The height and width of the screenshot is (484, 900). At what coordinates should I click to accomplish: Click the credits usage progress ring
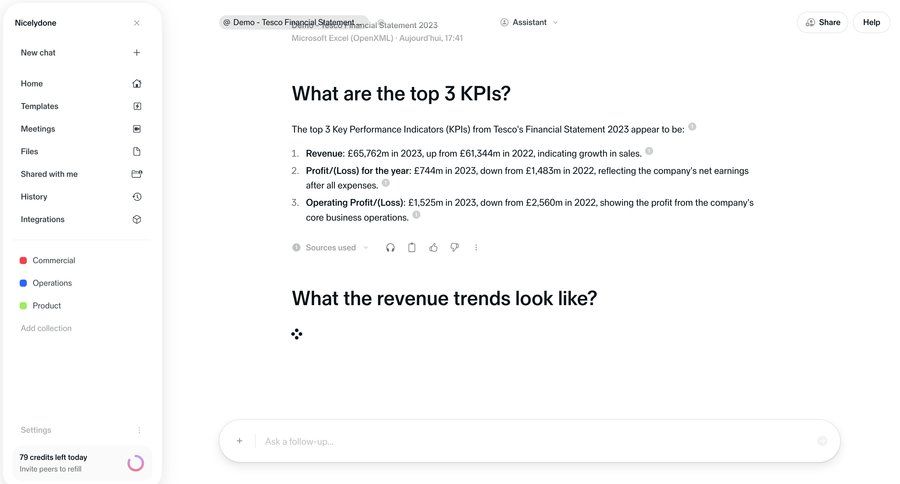pyautogui.click(x=135, y=463)
